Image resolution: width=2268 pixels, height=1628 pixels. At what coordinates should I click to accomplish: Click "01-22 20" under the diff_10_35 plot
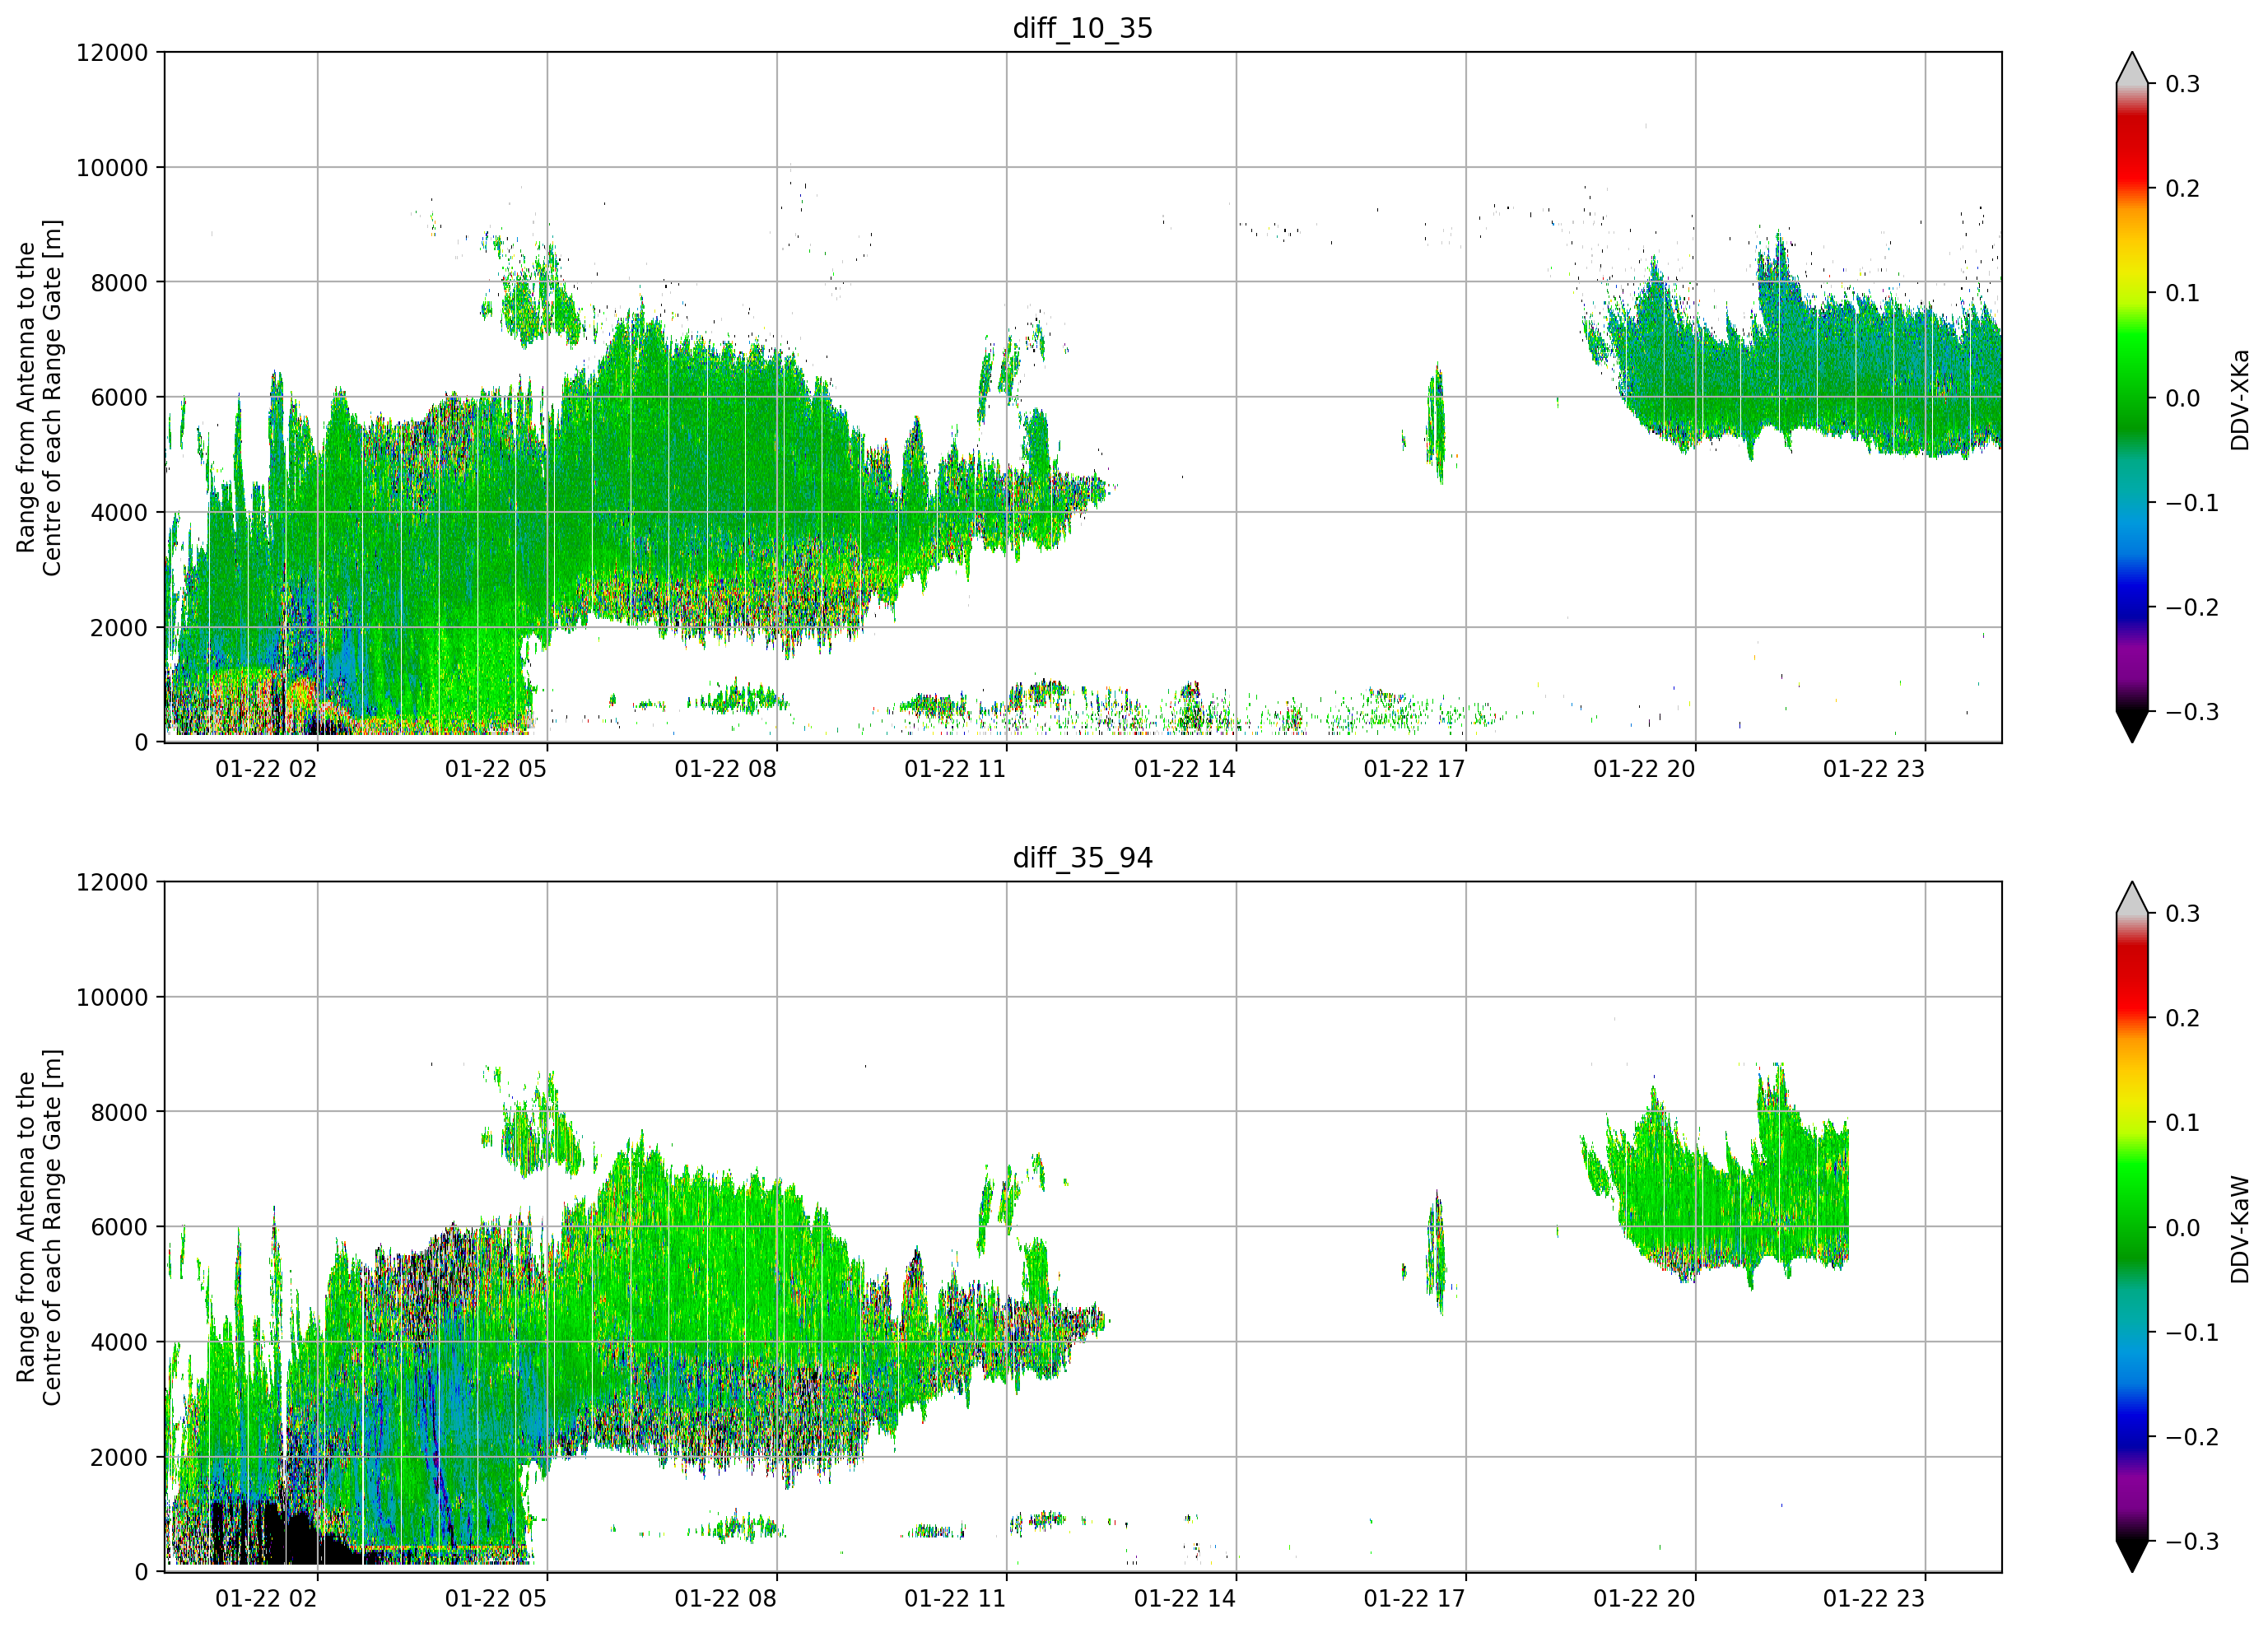click(x=1644, y=769)
